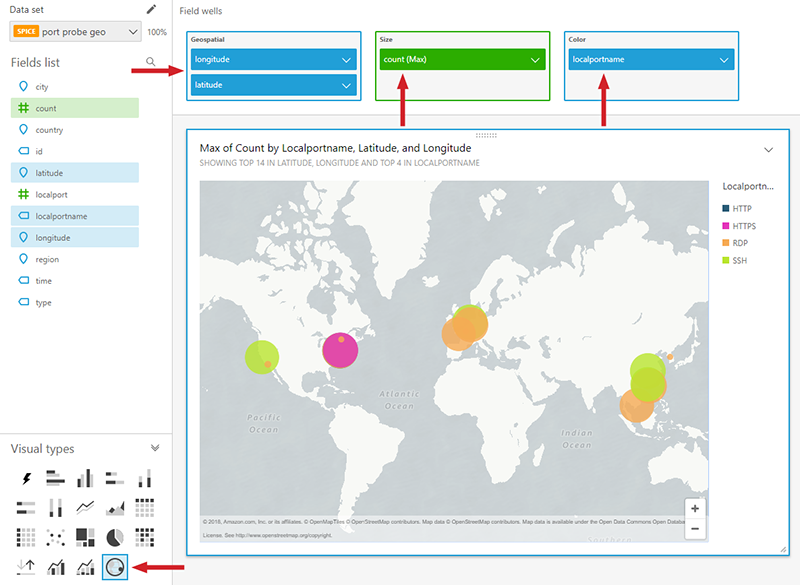Viewport: 800px width, 585px height.
Task: Select the latitude field in fields list
Action: (74, 173)
